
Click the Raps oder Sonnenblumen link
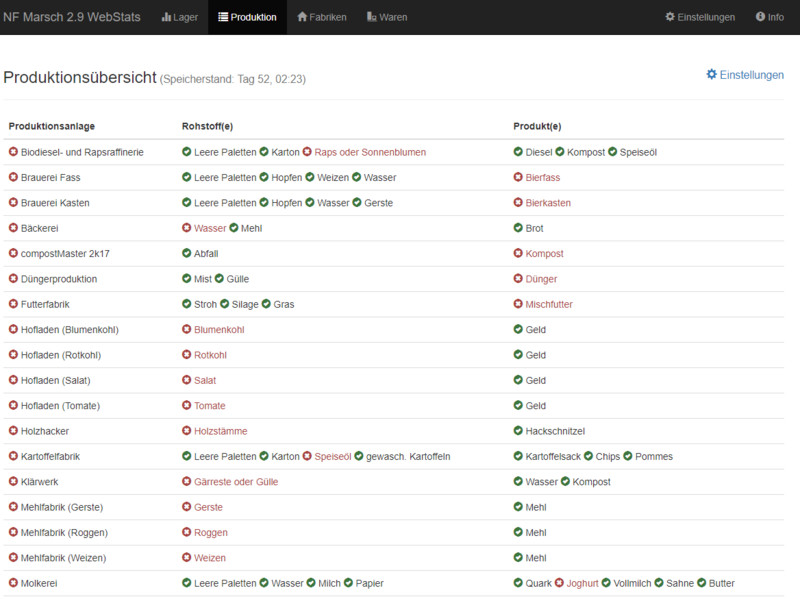click(370, 152)
